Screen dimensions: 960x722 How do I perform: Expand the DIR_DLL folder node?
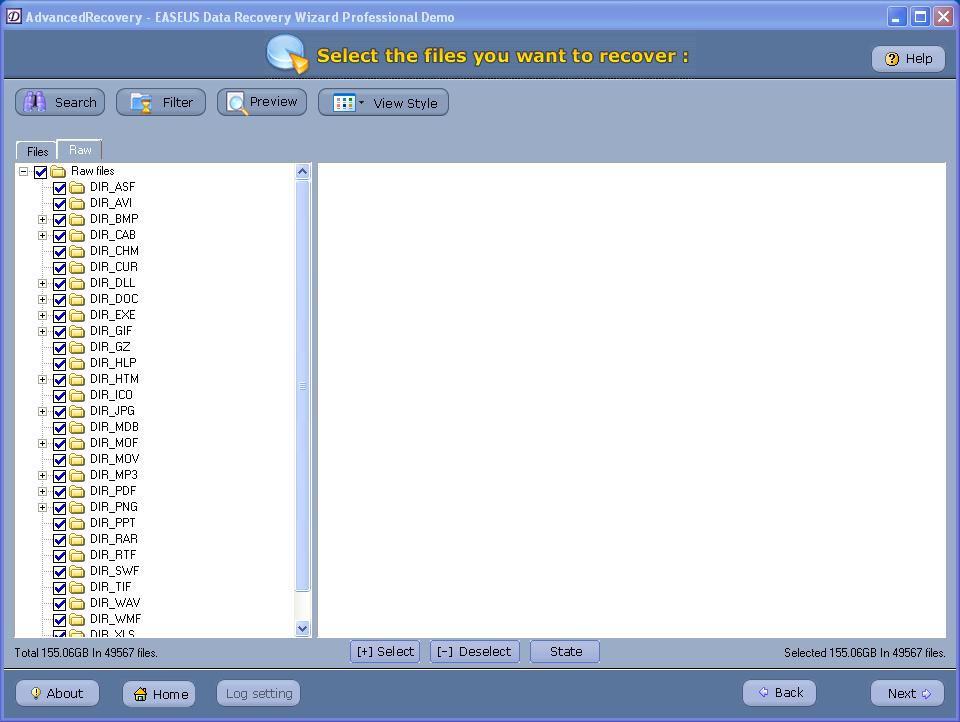[42, 284]
